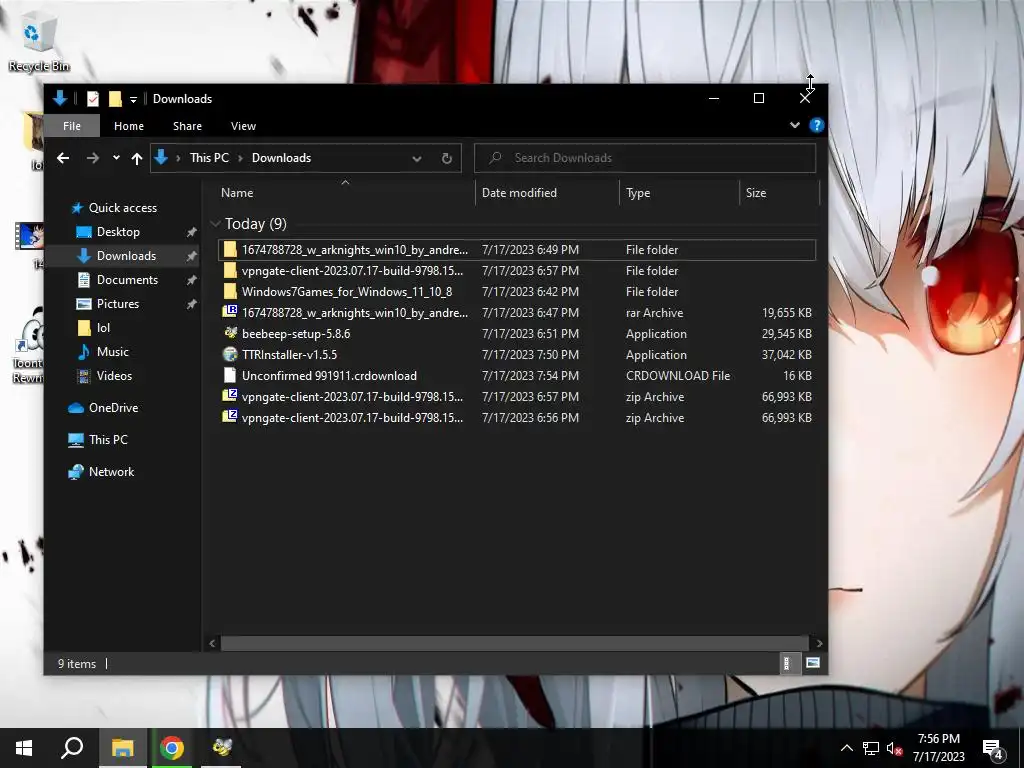This screenshot has height=768, width=1024.
Task: Open the recent locations dropdown
Action: 116,158
